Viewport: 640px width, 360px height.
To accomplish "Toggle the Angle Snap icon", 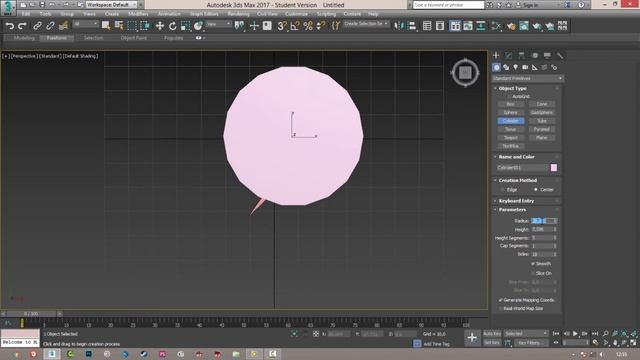I will coord(295,26).
